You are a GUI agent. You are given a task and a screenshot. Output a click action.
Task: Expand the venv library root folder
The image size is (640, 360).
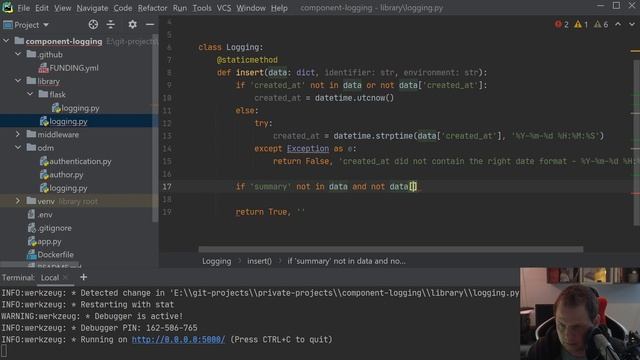(x=18, y=201)
